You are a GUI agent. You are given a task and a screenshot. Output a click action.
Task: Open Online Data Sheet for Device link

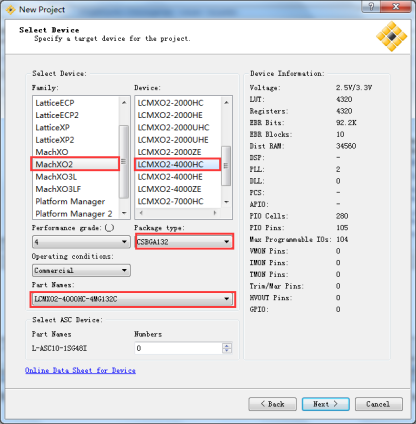80,370
